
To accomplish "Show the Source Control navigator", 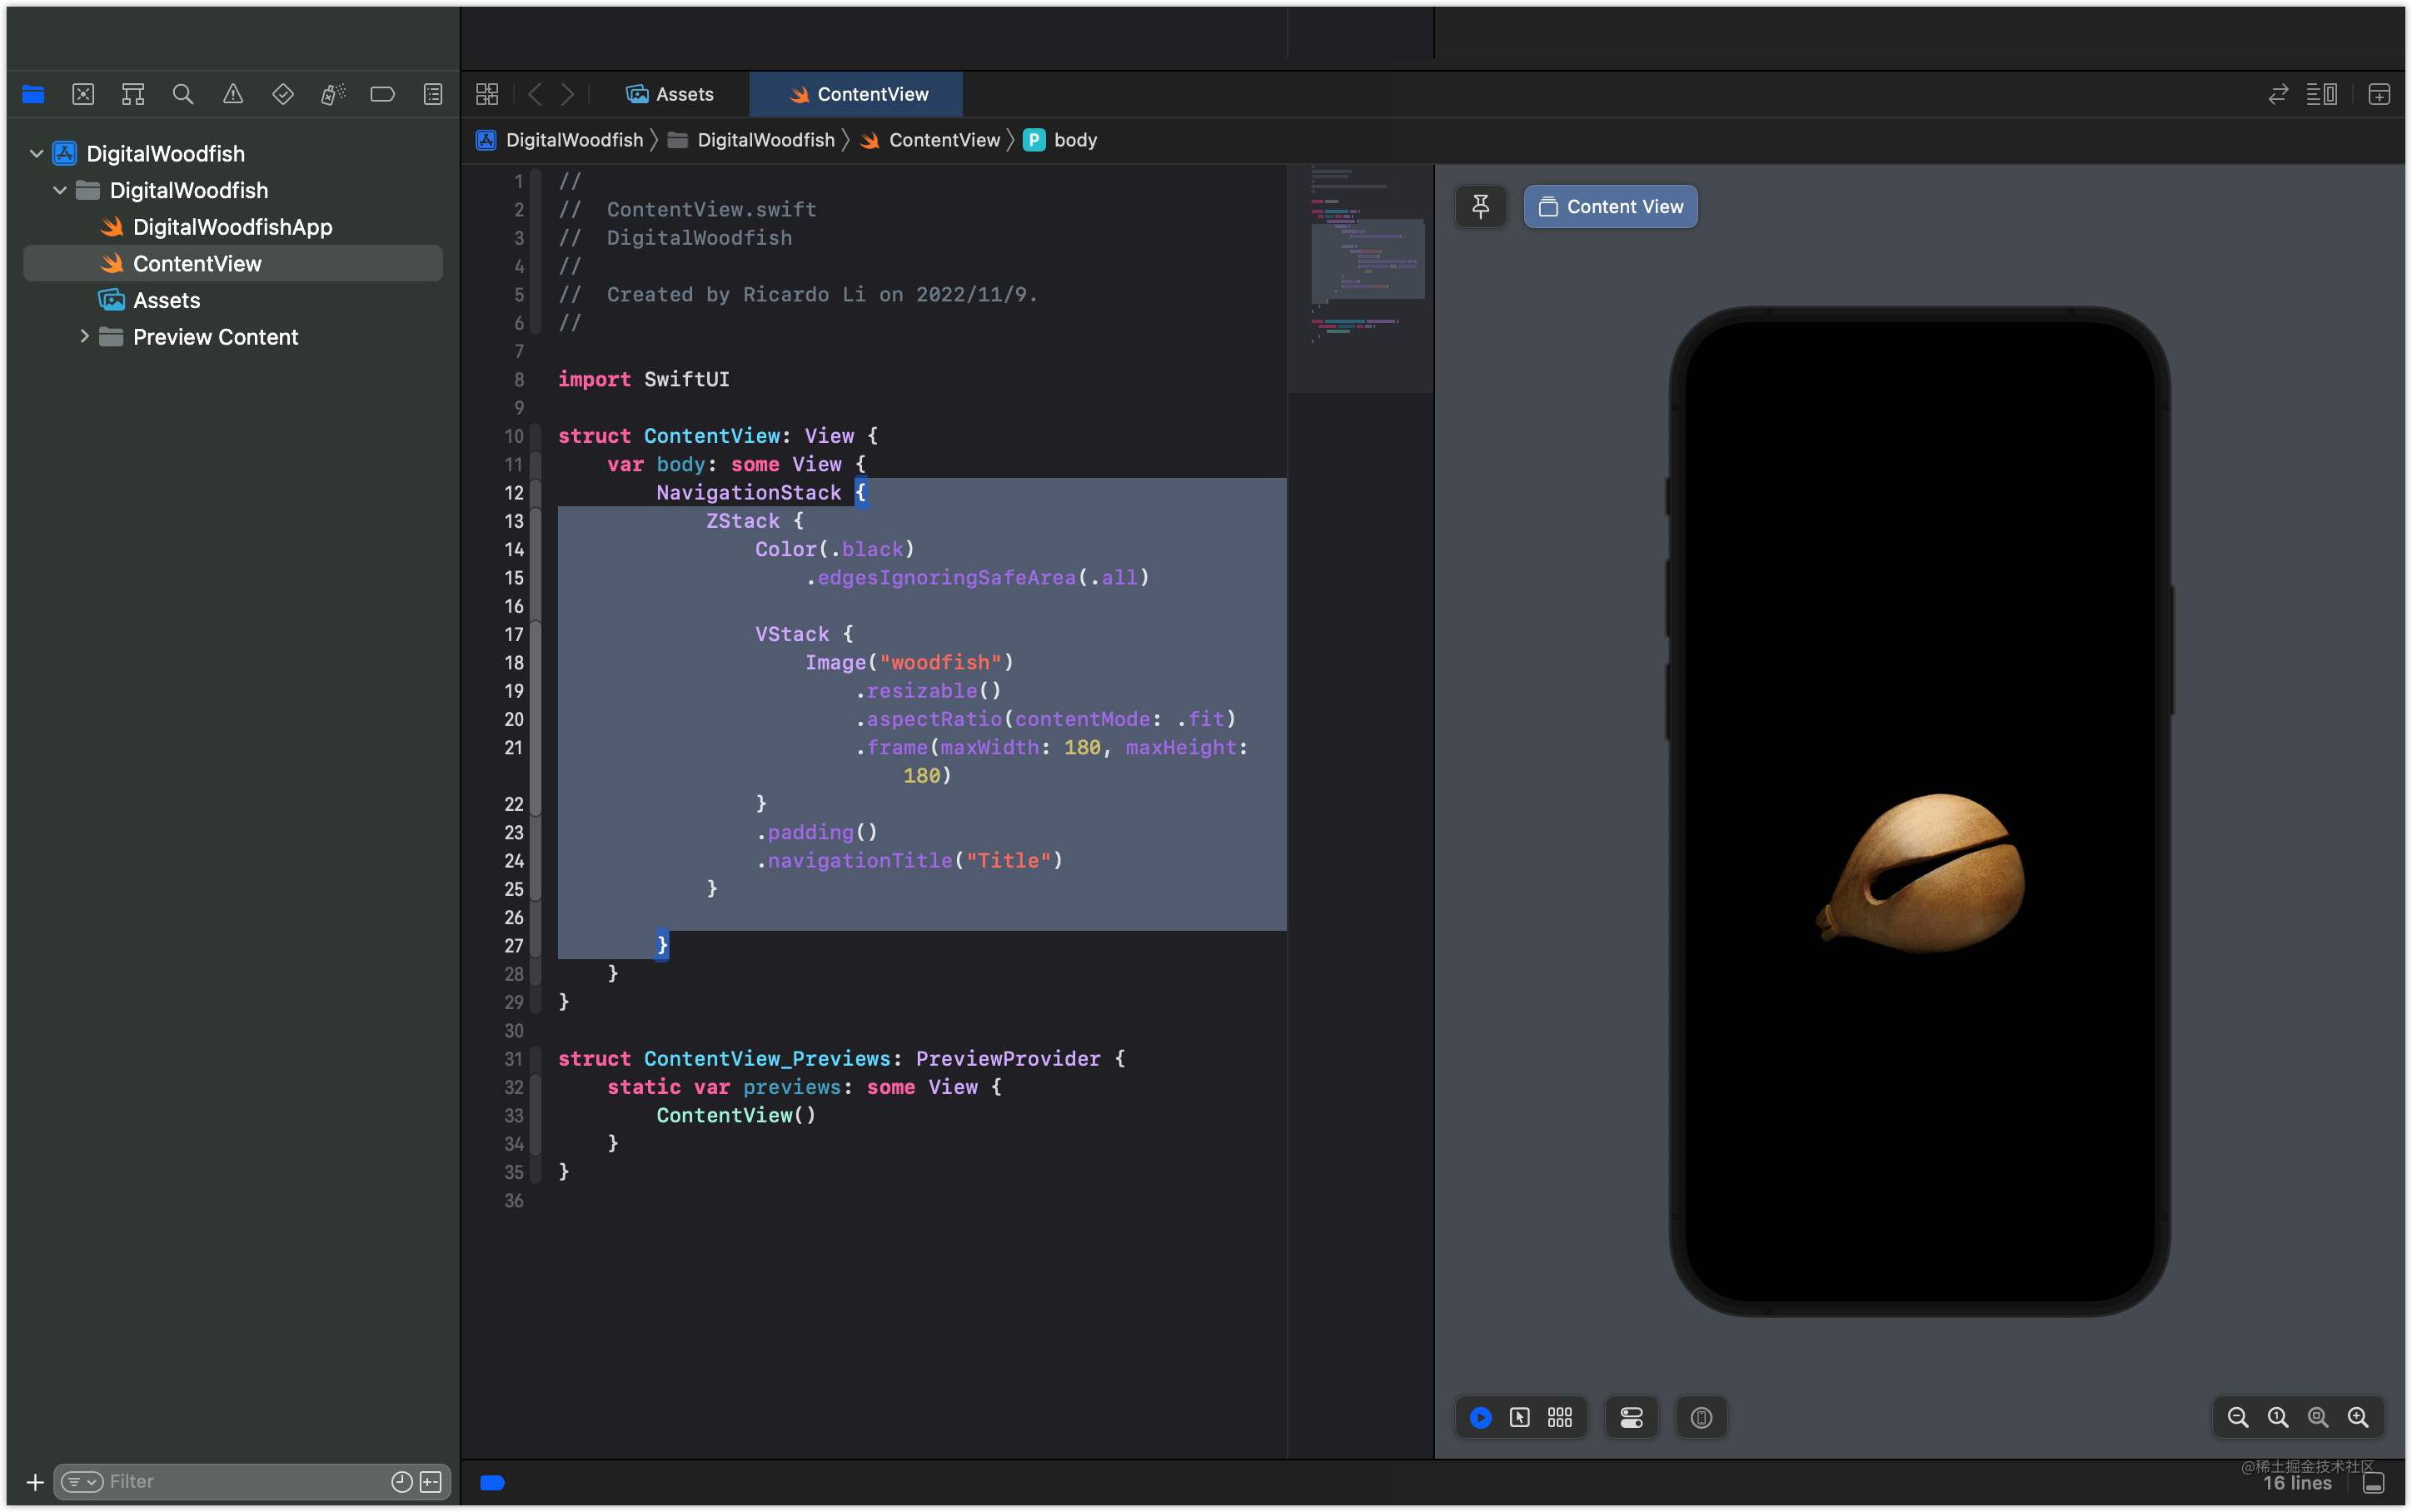I will tap(83, 94).
